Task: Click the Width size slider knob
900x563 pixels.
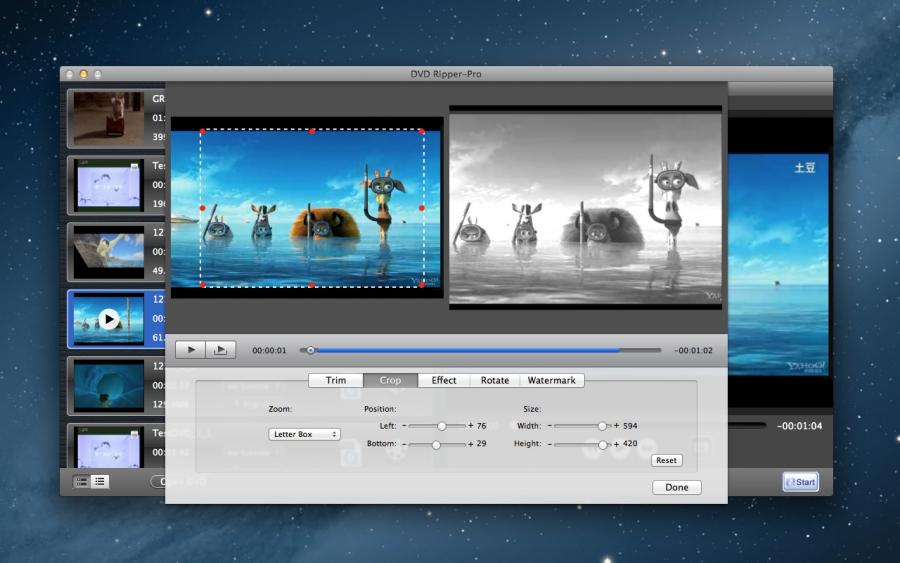Action: click(x=602, y=426)
